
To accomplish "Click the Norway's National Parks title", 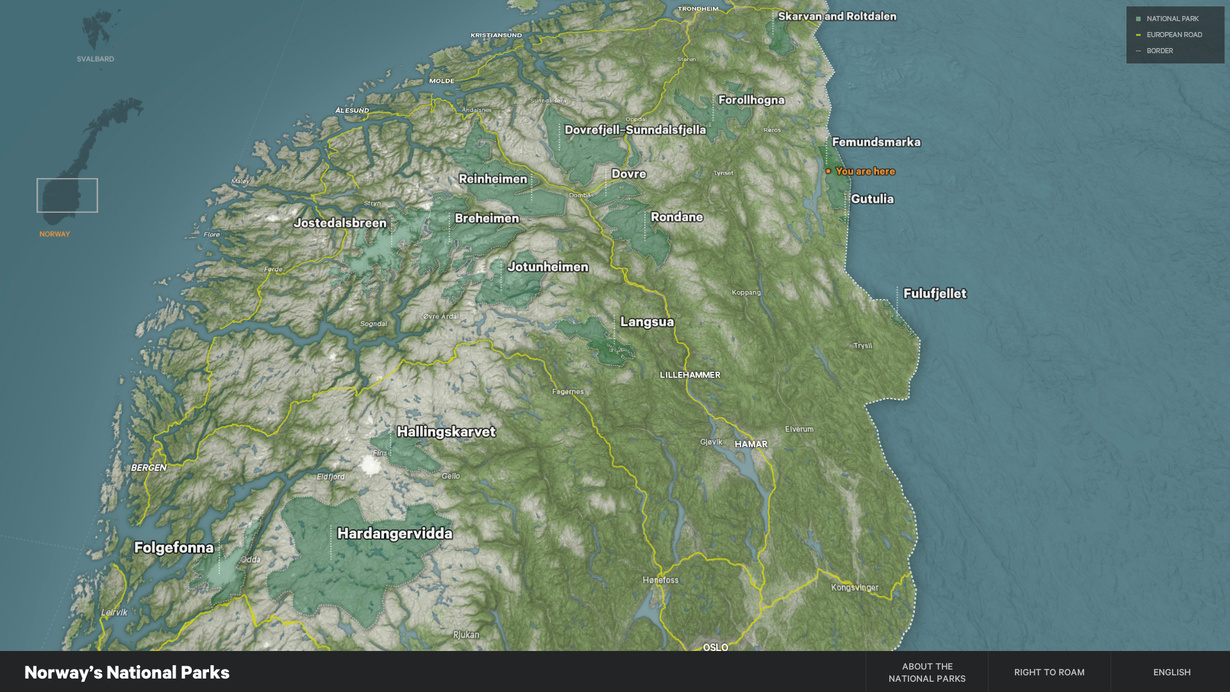I will click(x=127, y=672).
